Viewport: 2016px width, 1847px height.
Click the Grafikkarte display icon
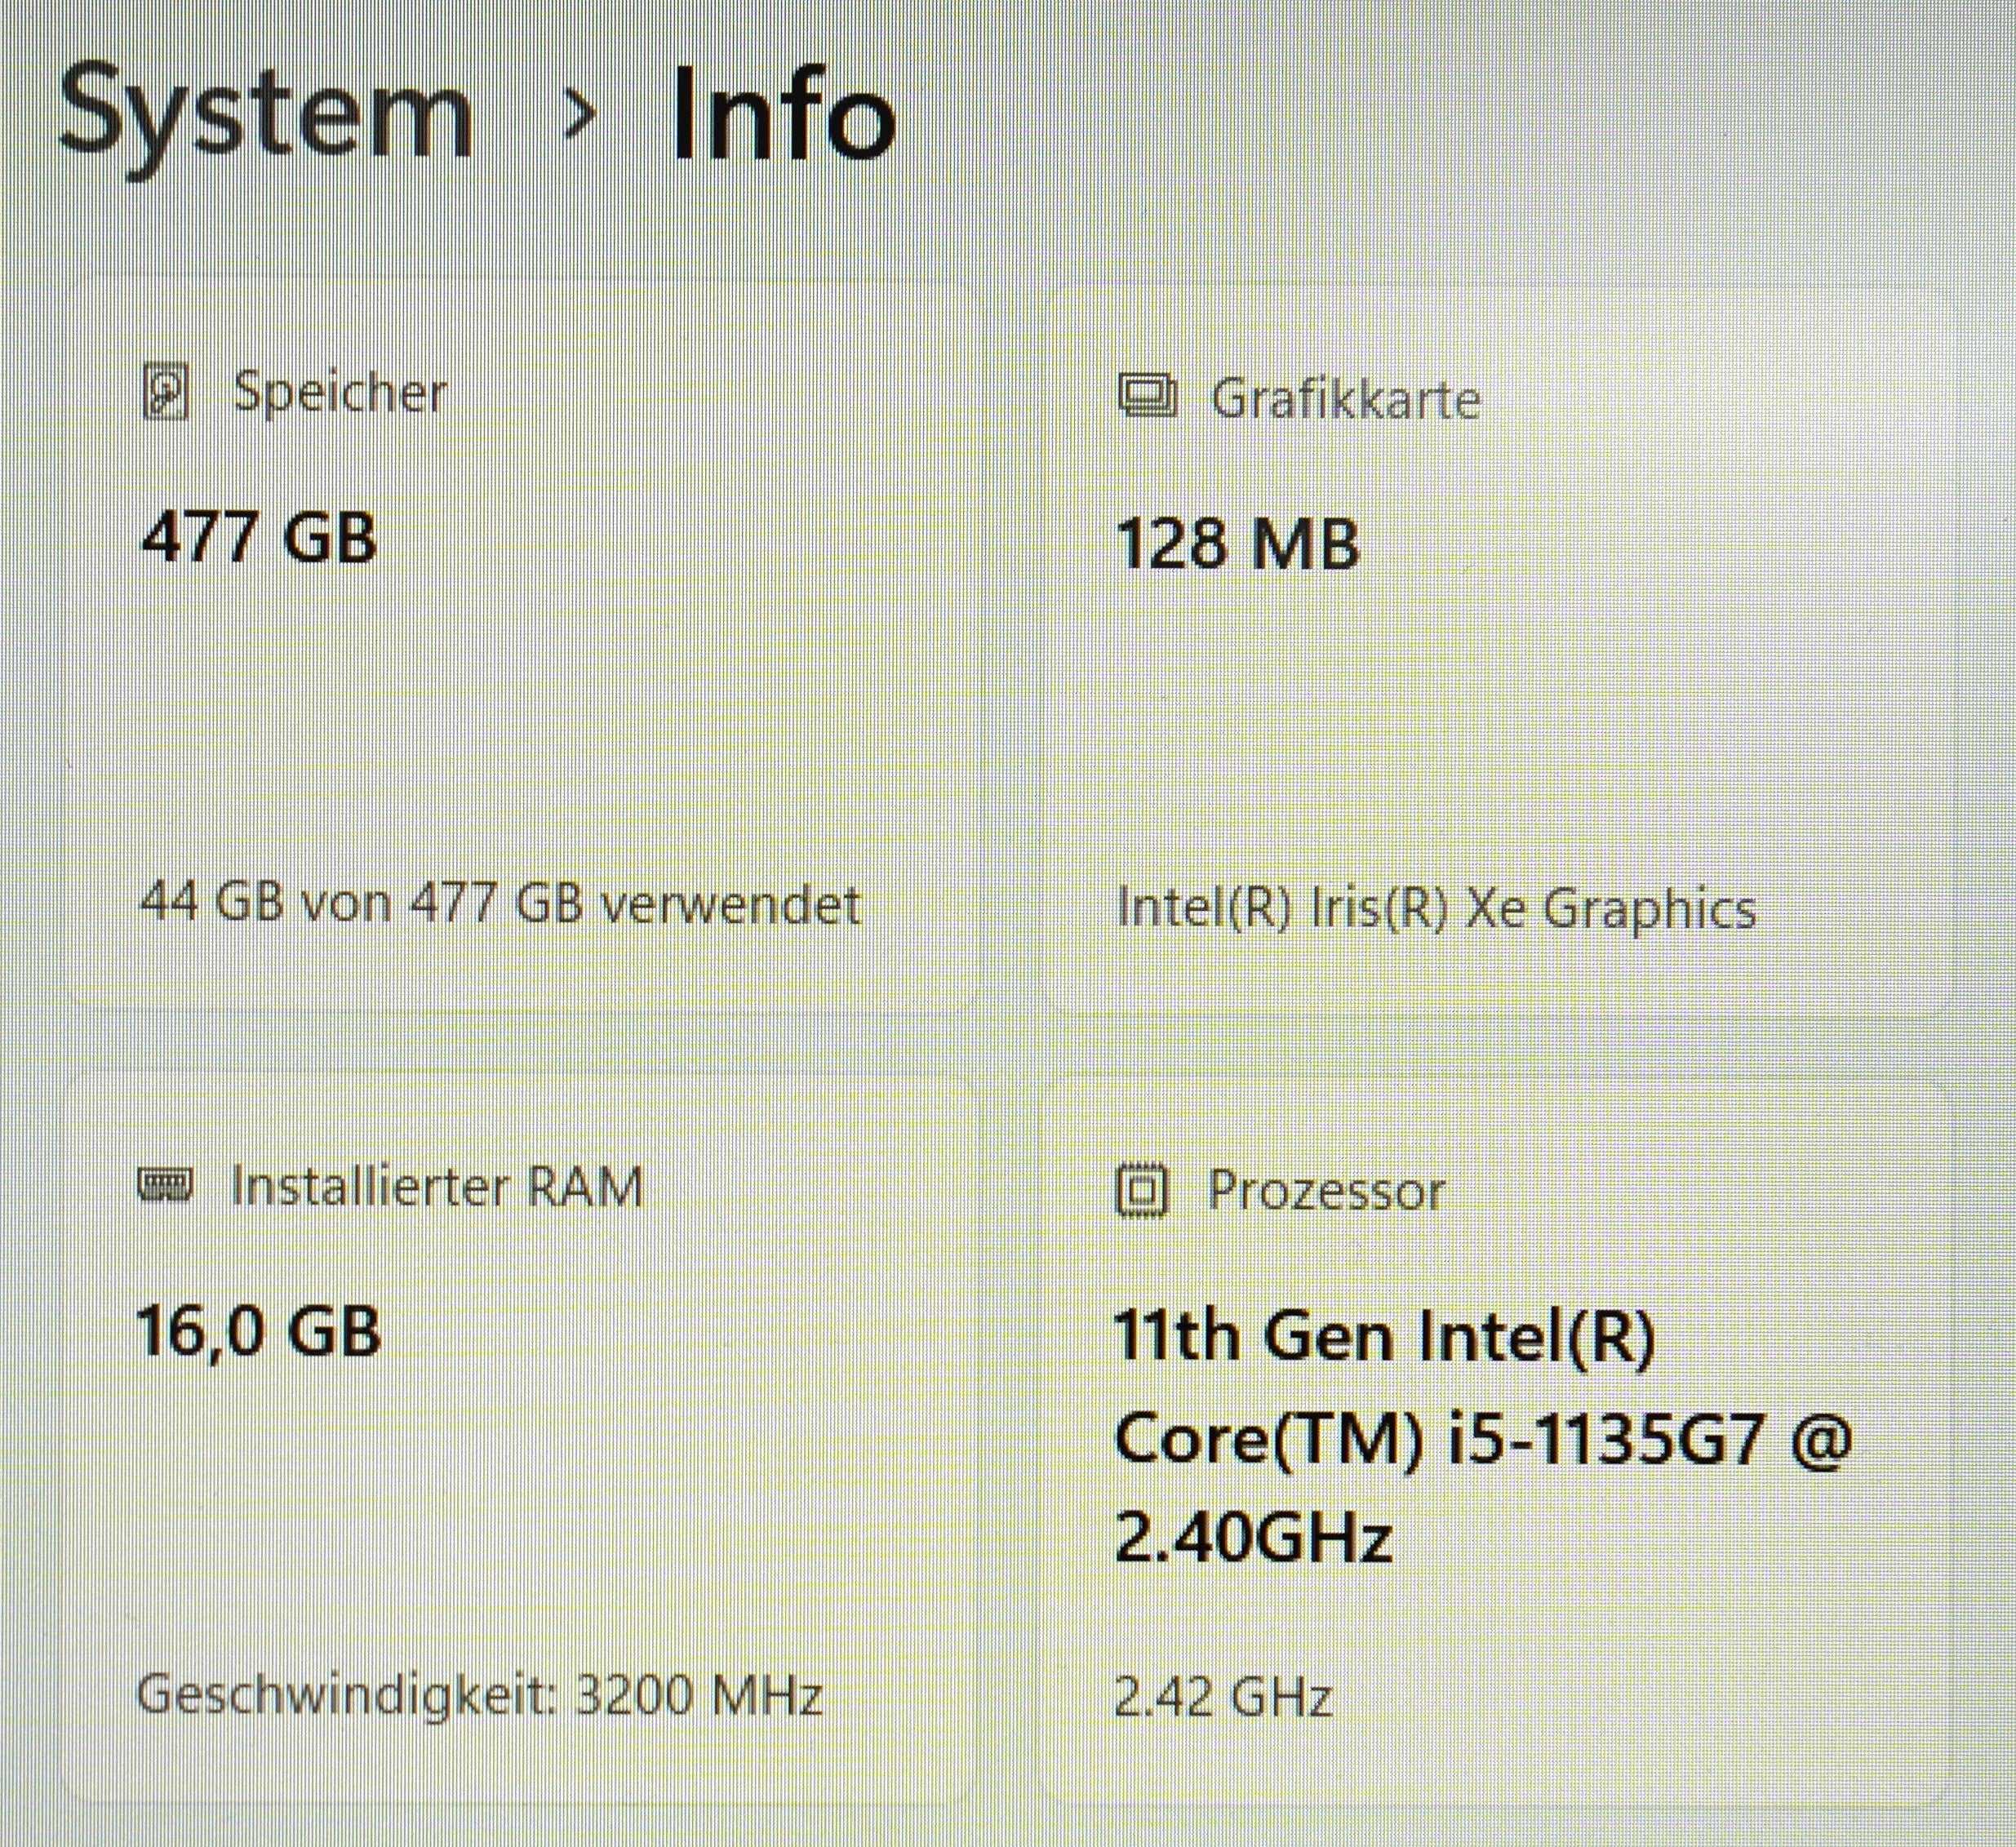[1146, 396]
